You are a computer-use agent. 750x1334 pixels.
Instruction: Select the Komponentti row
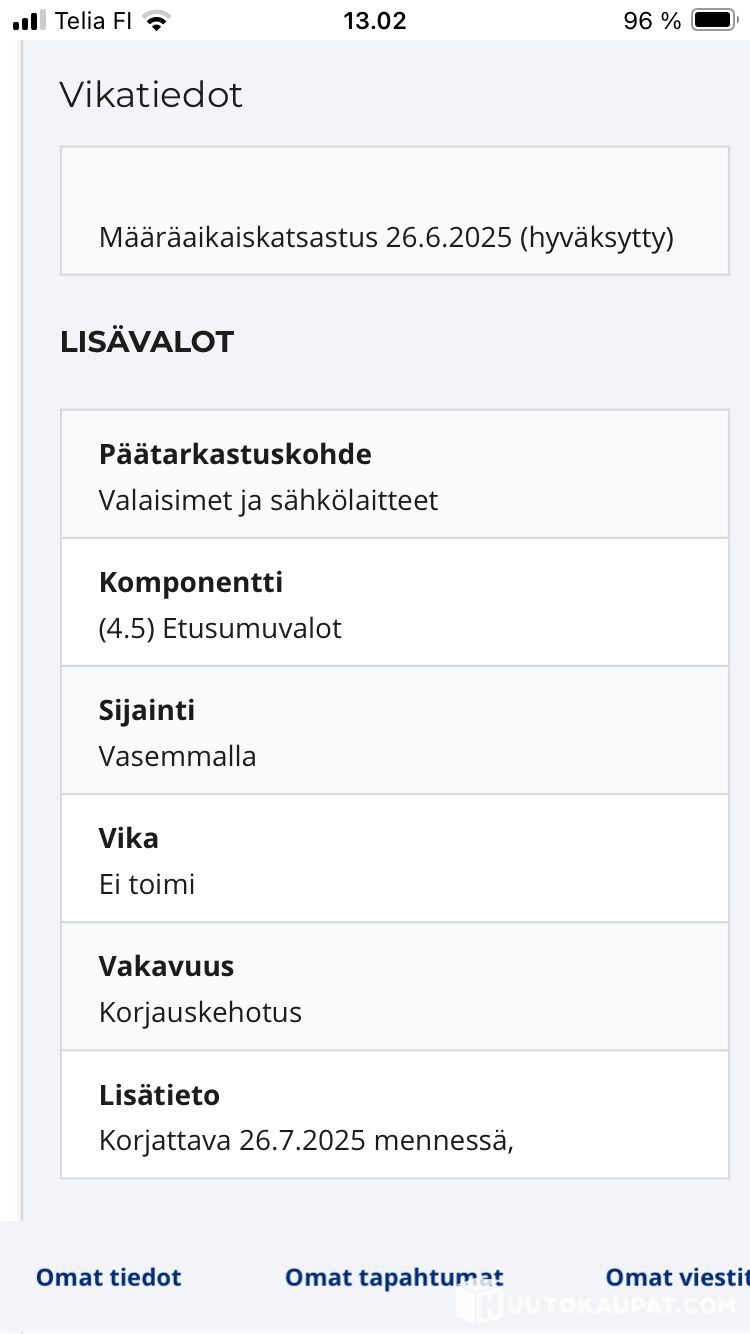coord(395,603)
